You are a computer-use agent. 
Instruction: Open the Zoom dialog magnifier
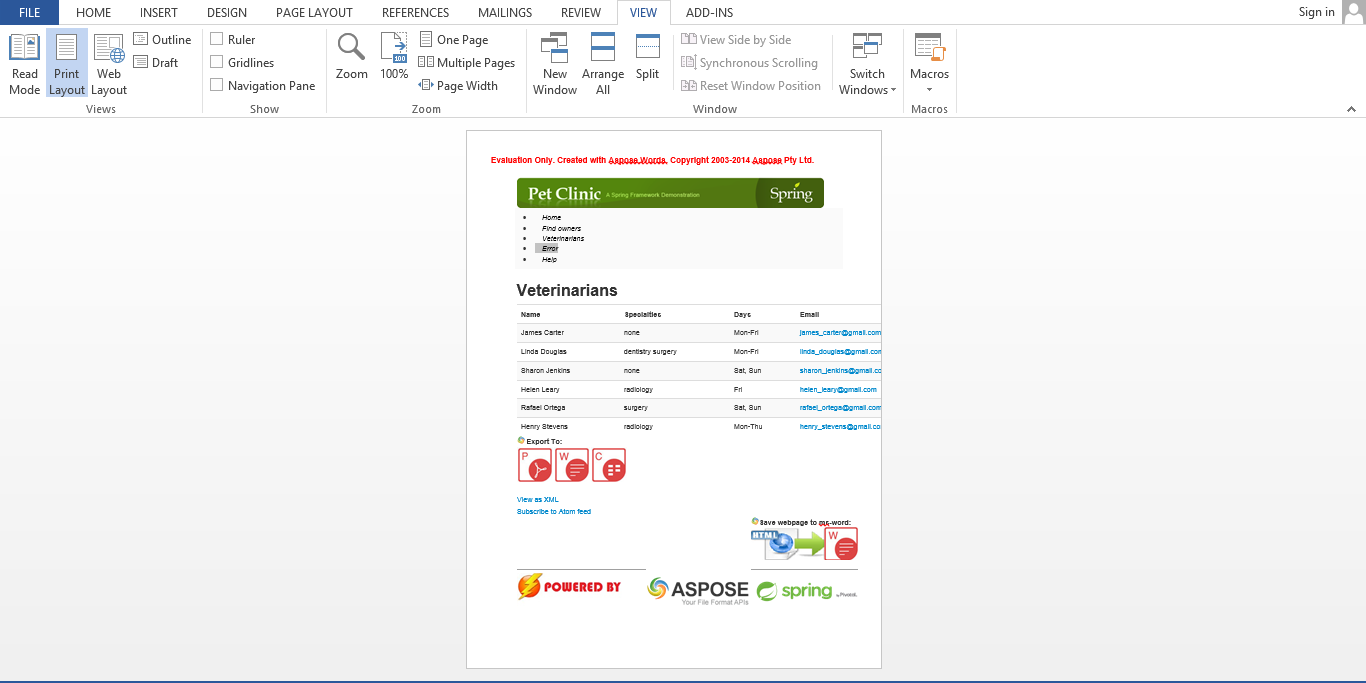coord(351,57)
